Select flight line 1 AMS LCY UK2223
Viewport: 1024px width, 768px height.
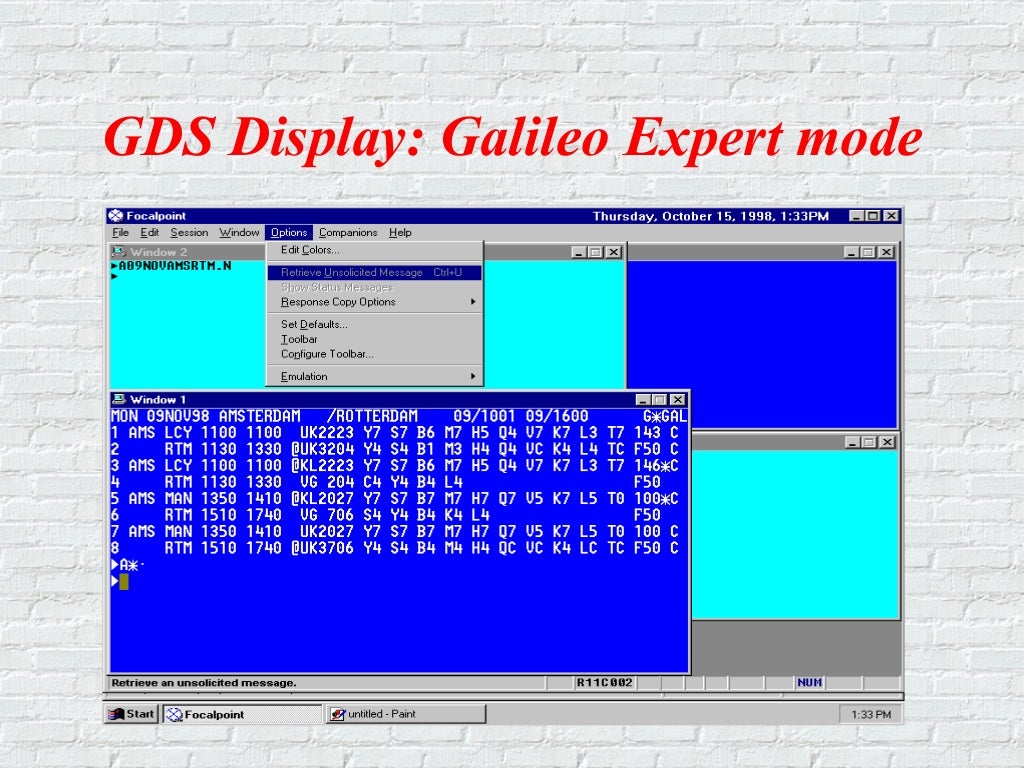click(395, 432)
